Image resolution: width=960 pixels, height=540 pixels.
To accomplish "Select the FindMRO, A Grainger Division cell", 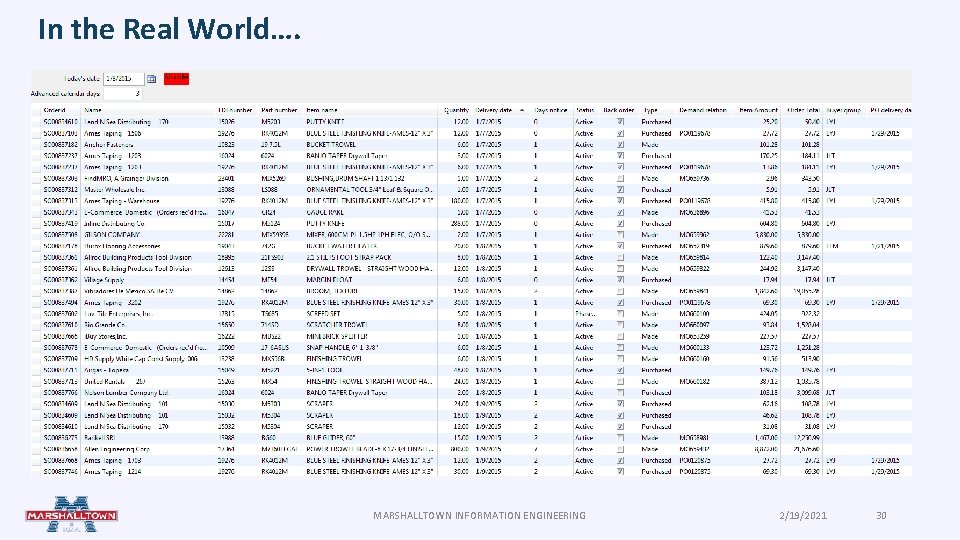I will tap(126, 178).
